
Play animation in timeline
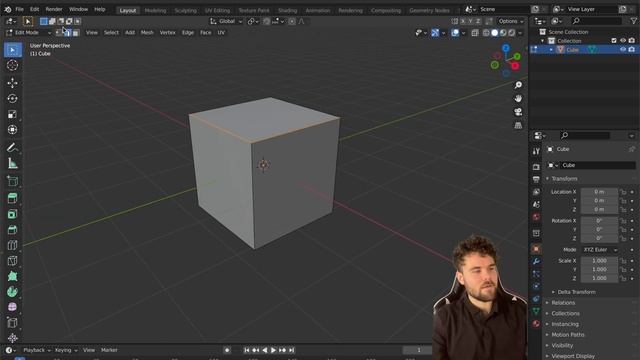273,350
